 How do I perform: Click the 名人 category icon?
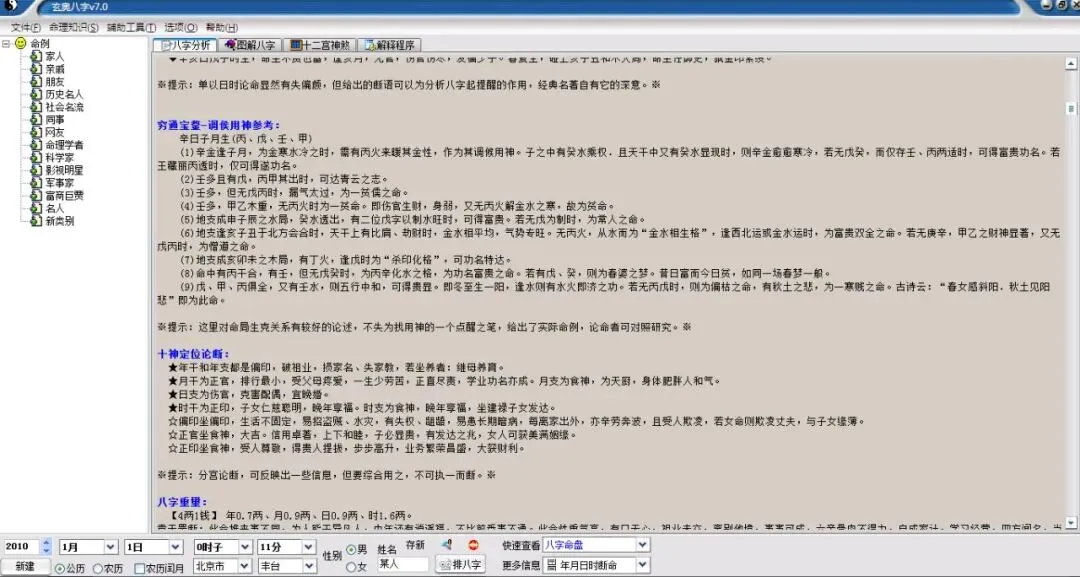36,208
